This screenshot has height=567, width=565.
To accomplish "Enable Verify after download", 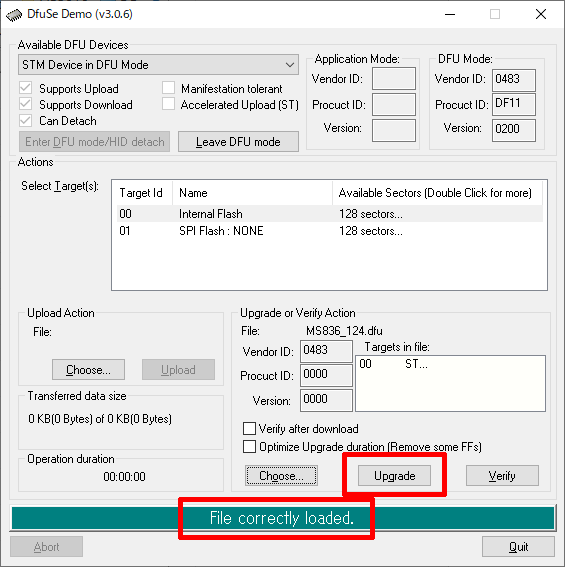I will click(249, 429).
